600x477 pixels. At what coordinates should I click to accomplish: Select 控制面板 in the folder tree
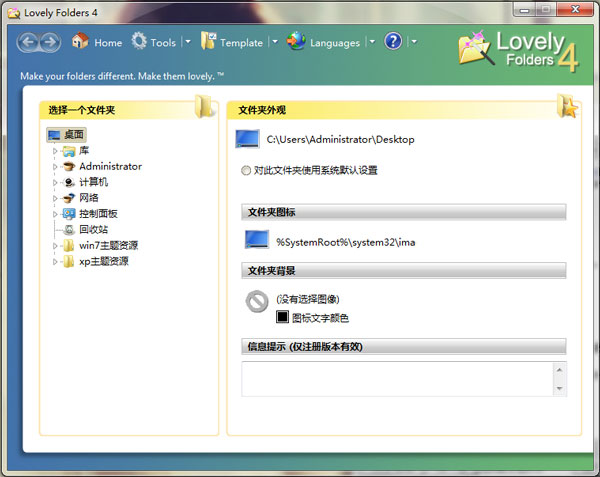(98, 214)
